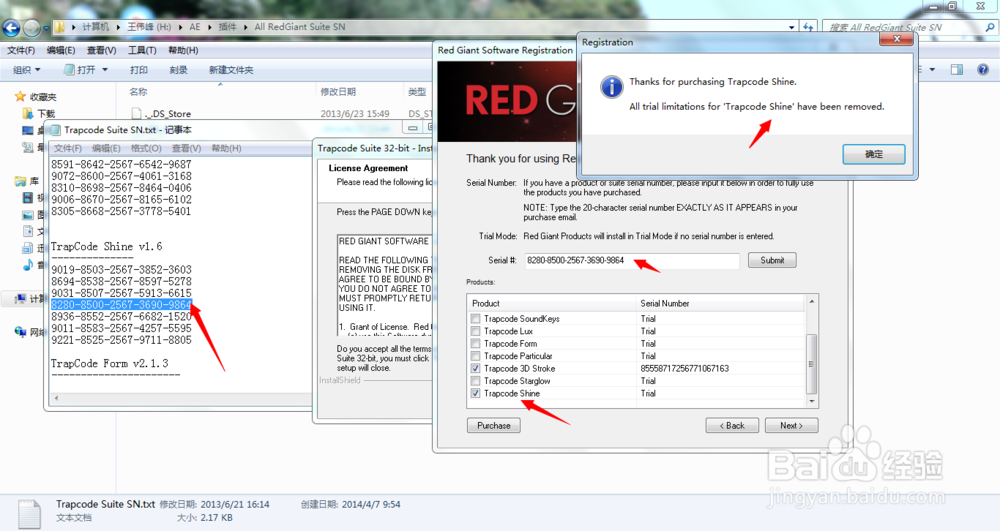Open Notepad's File (文件) menu
The image size is (1000, 531).
(x=68, y=149)
